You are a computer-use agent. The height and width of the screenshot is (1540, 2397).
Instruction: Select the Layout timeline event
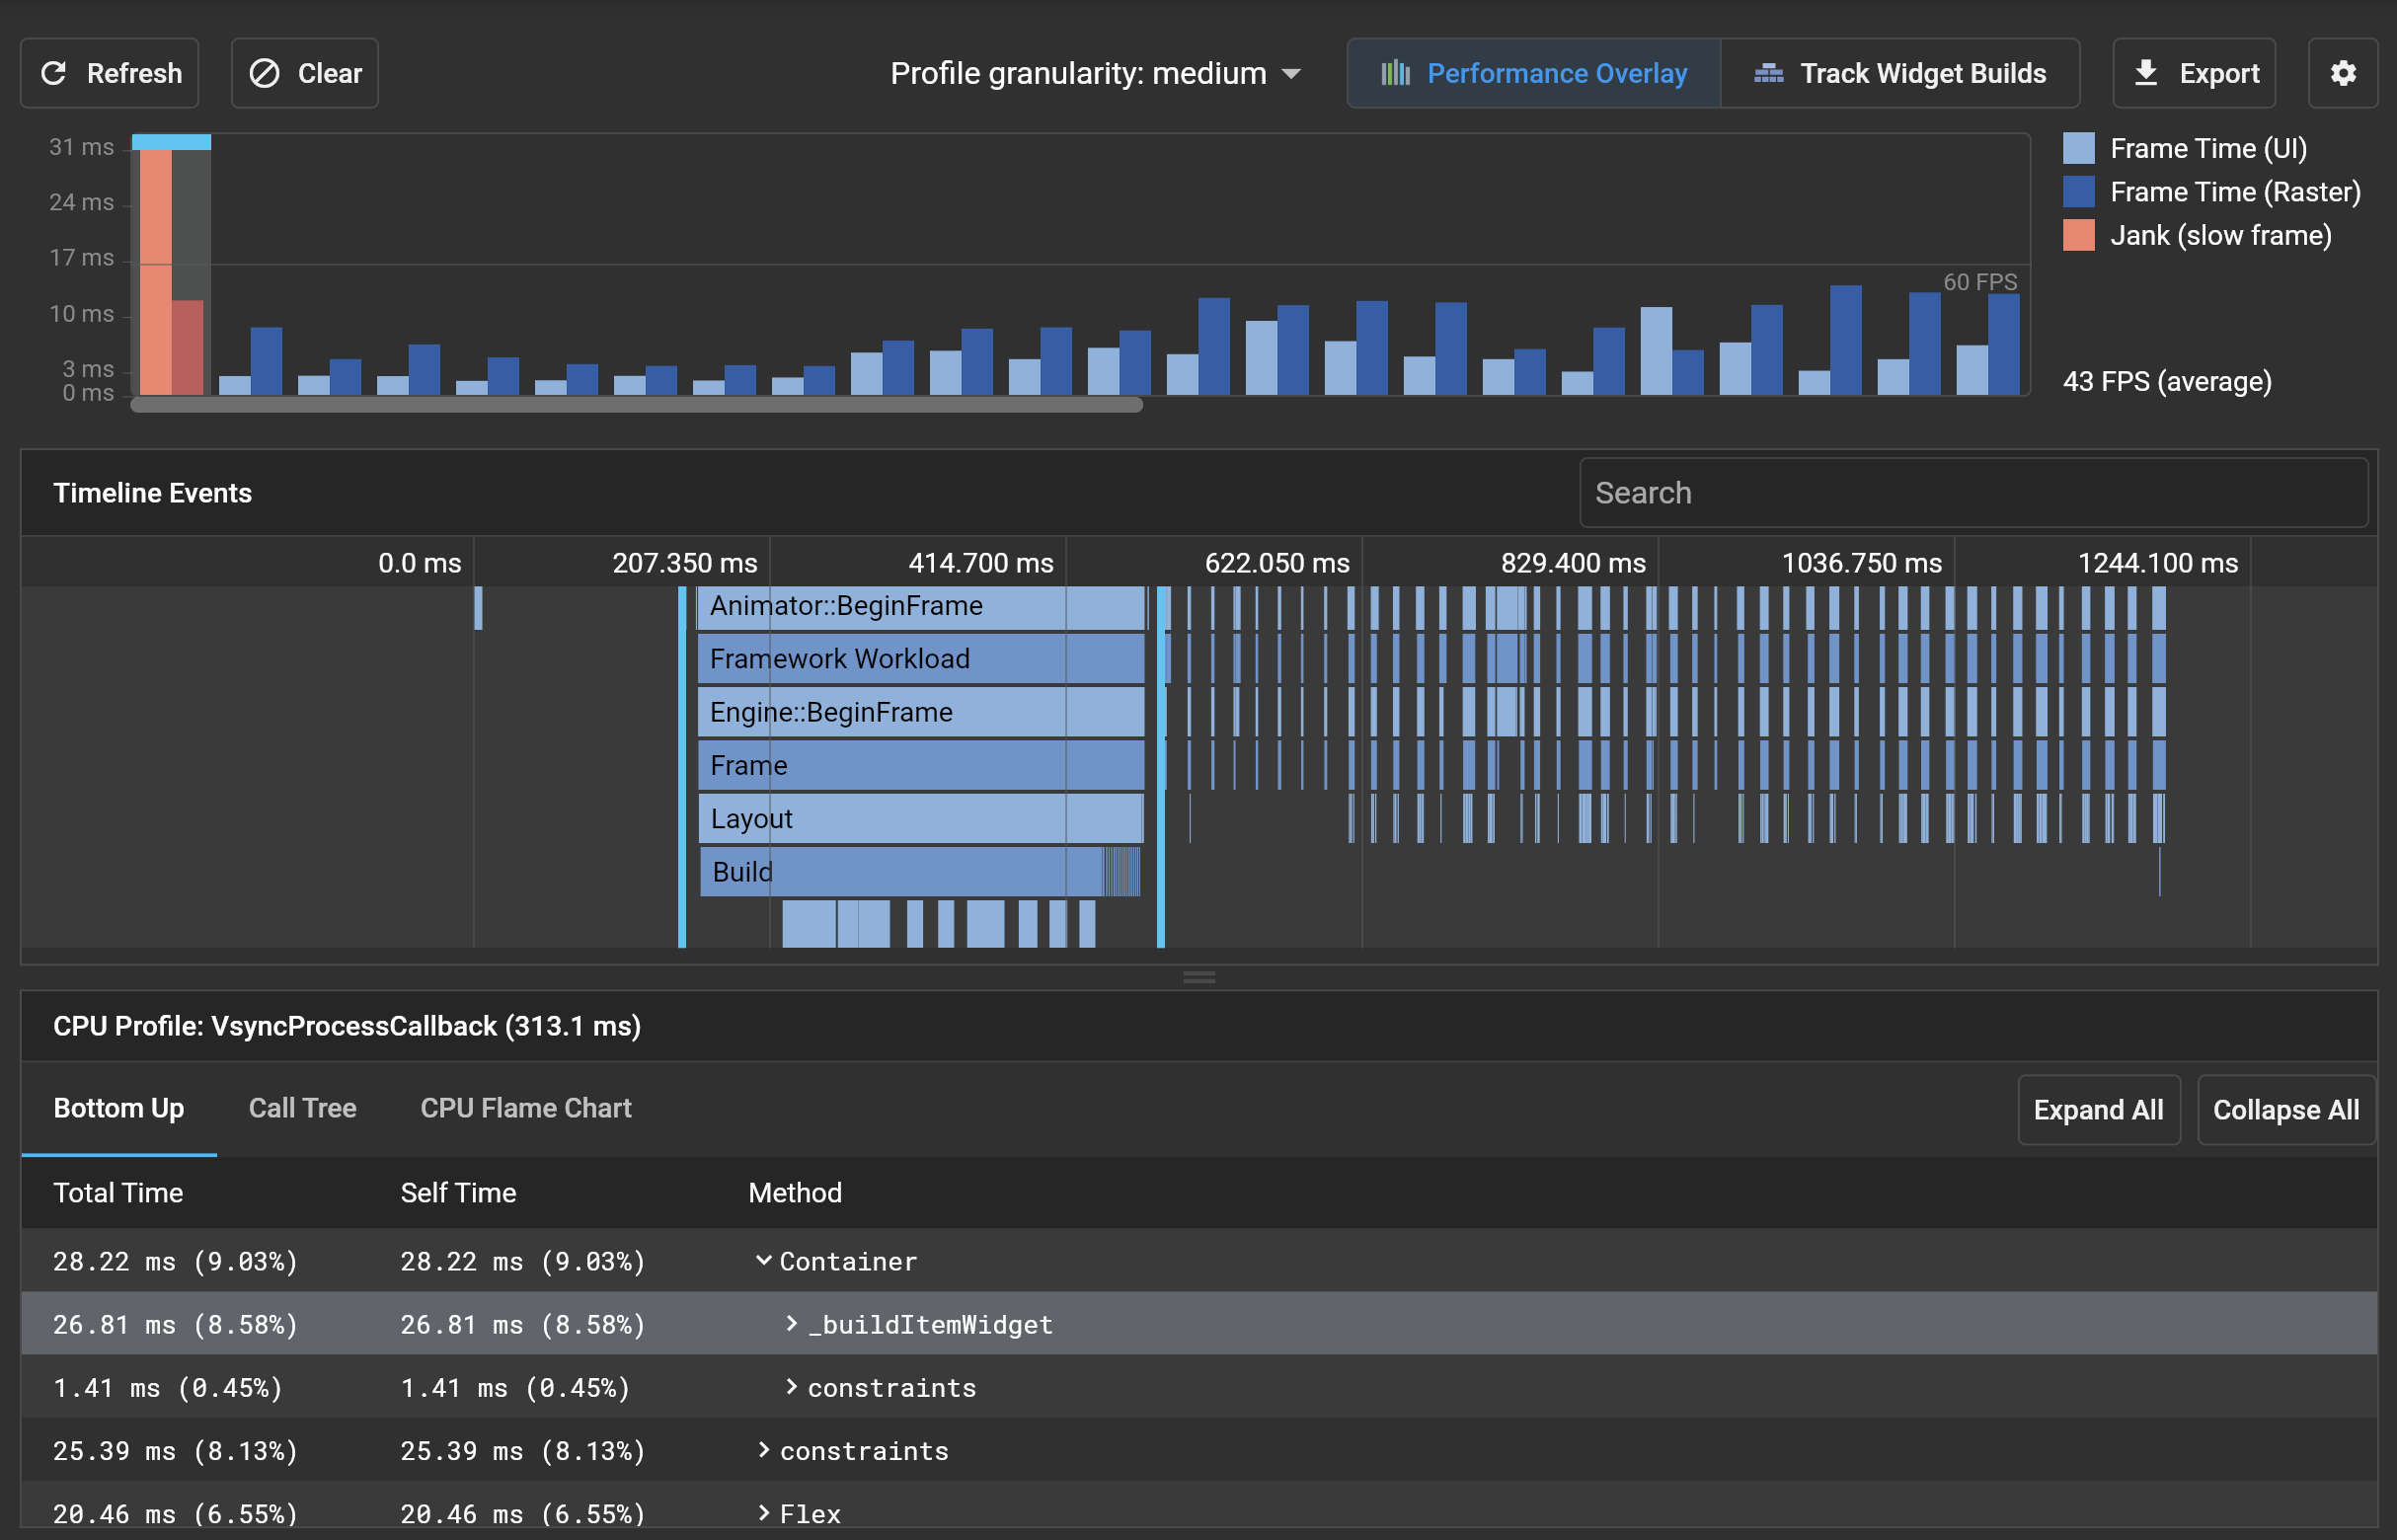[921, 818]
